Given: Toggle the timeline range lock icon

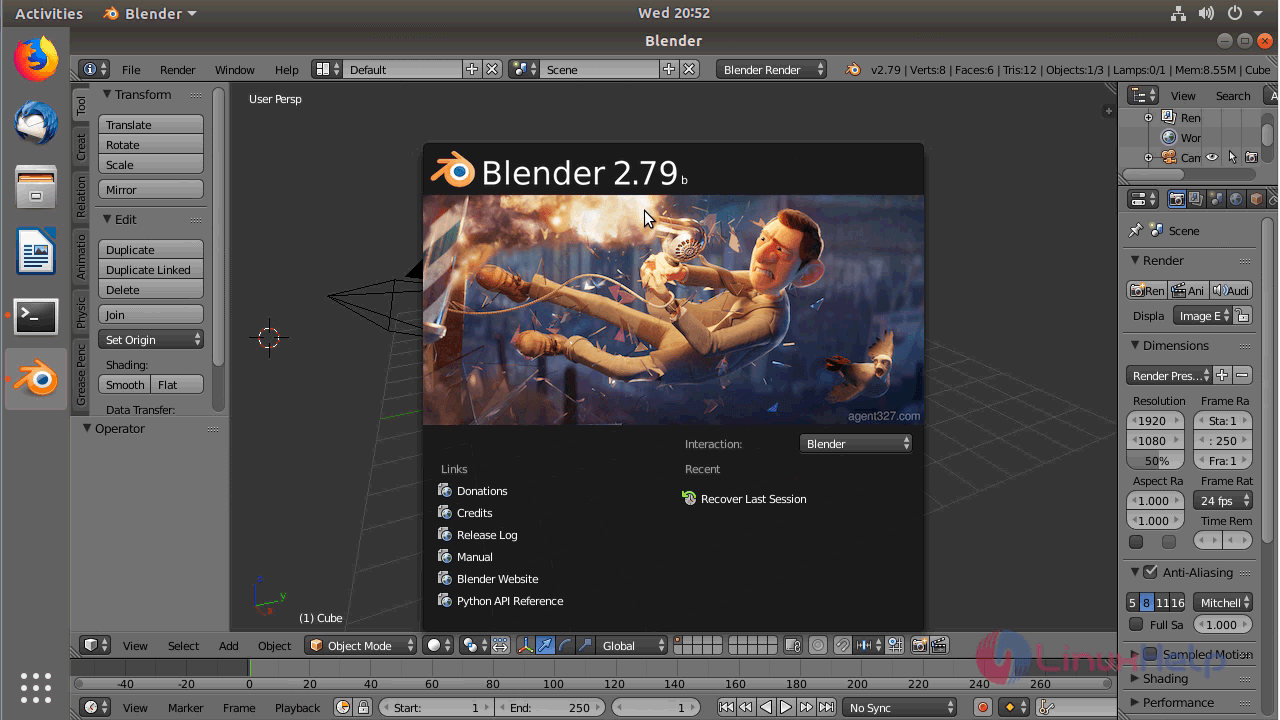Looking at the screenshot, I should [363, 707].
